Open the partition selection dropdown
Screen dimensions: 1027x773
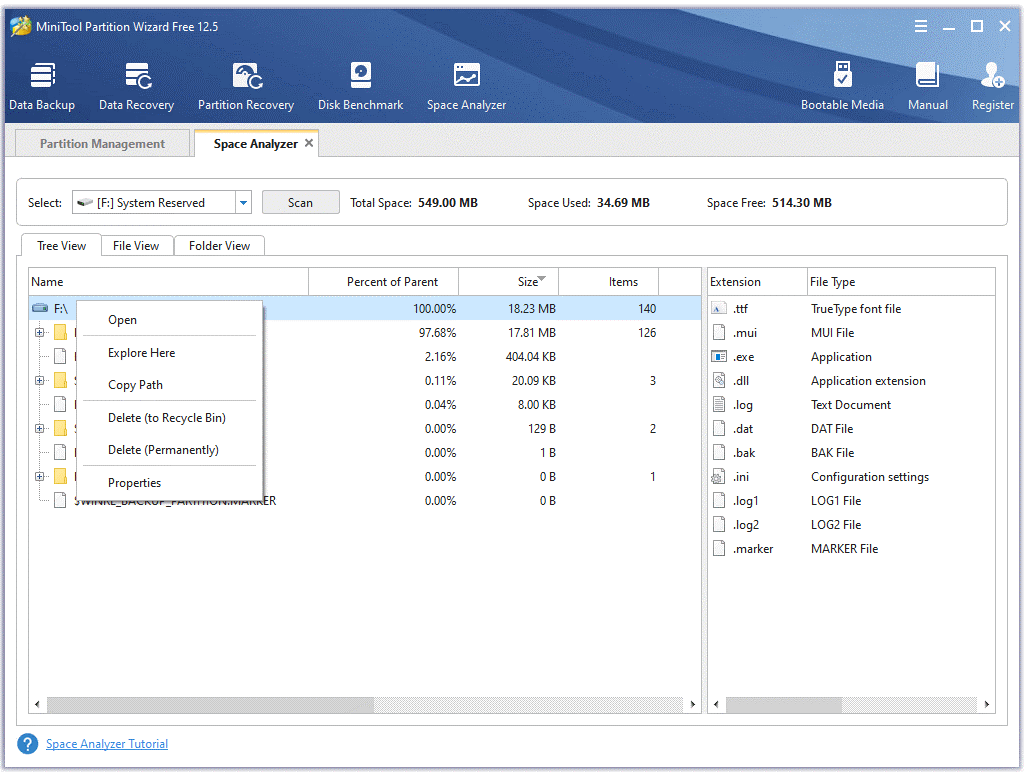(241, 202)
